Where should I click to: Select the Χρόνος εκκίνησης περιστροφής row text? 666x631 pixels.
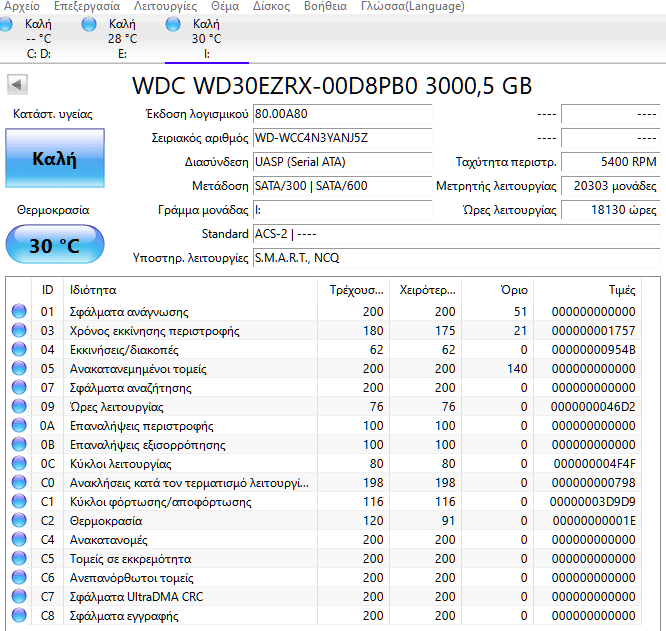click(154, 331)
